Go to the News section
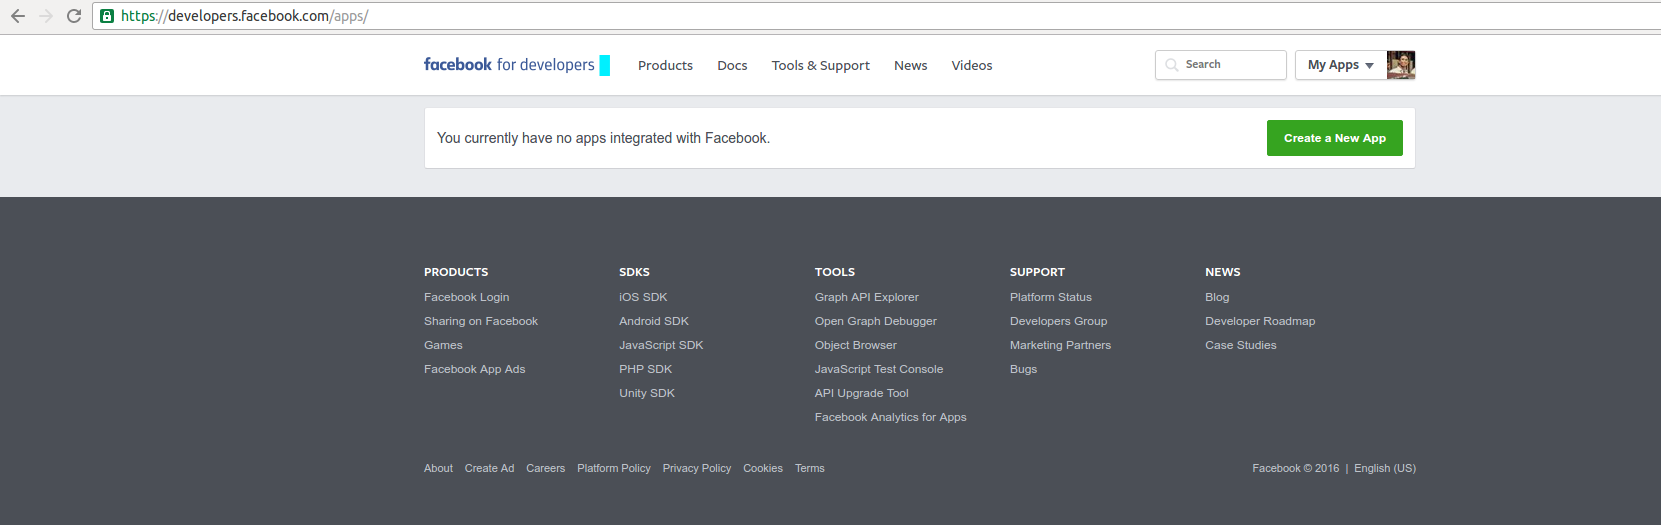Image resolution: width=1661 pixels, height=525 pixels. (910, 66)
